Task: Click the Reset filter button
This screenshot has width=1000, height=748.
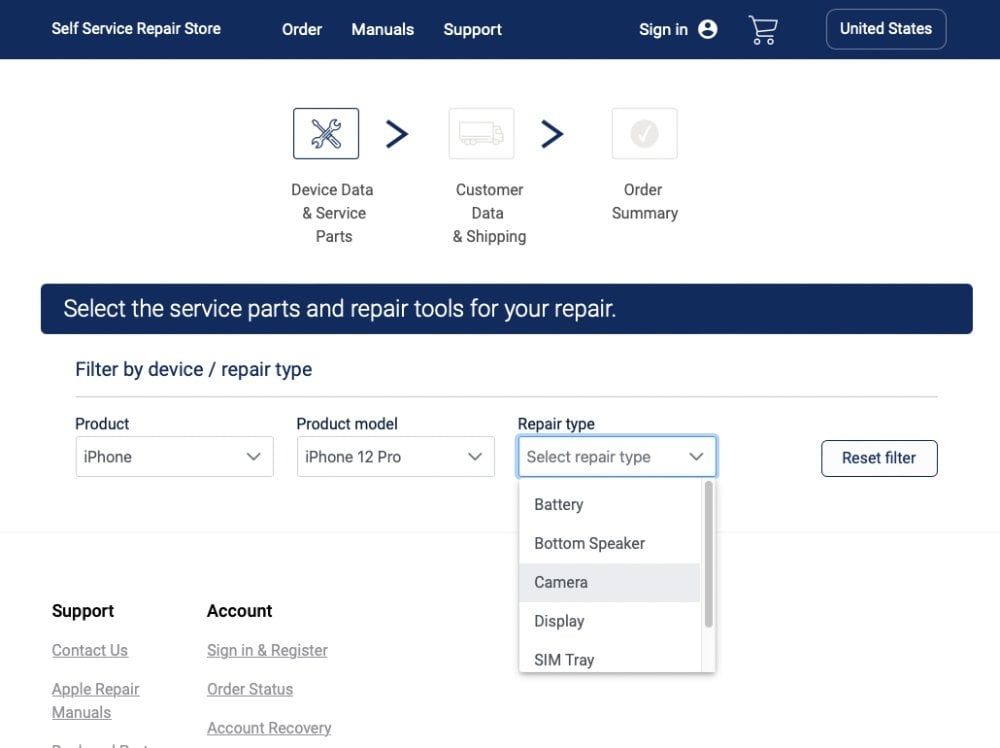Action: [x=879, y=458]
